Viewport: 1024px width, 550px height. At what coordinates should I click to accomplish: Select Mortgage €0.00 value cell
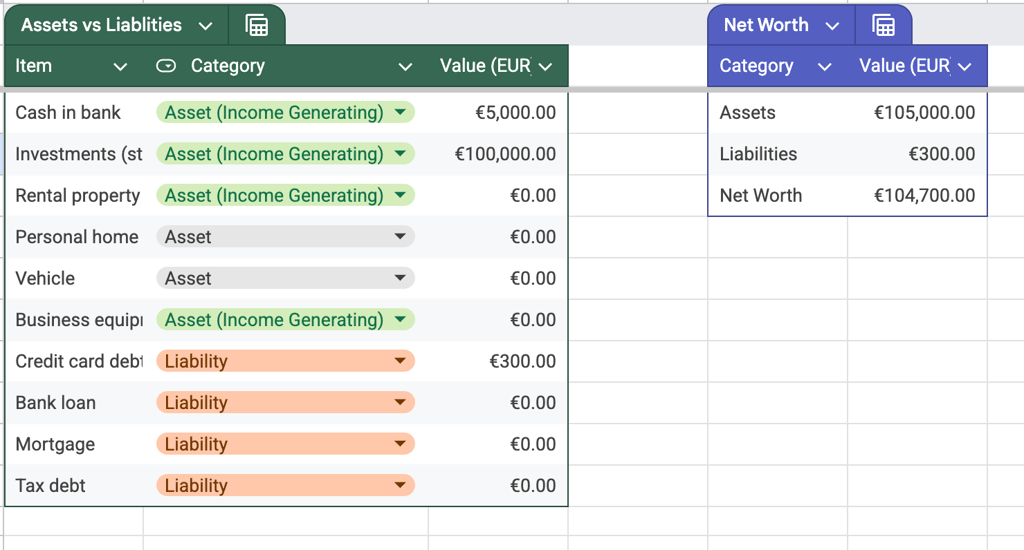tap(498, 444)
